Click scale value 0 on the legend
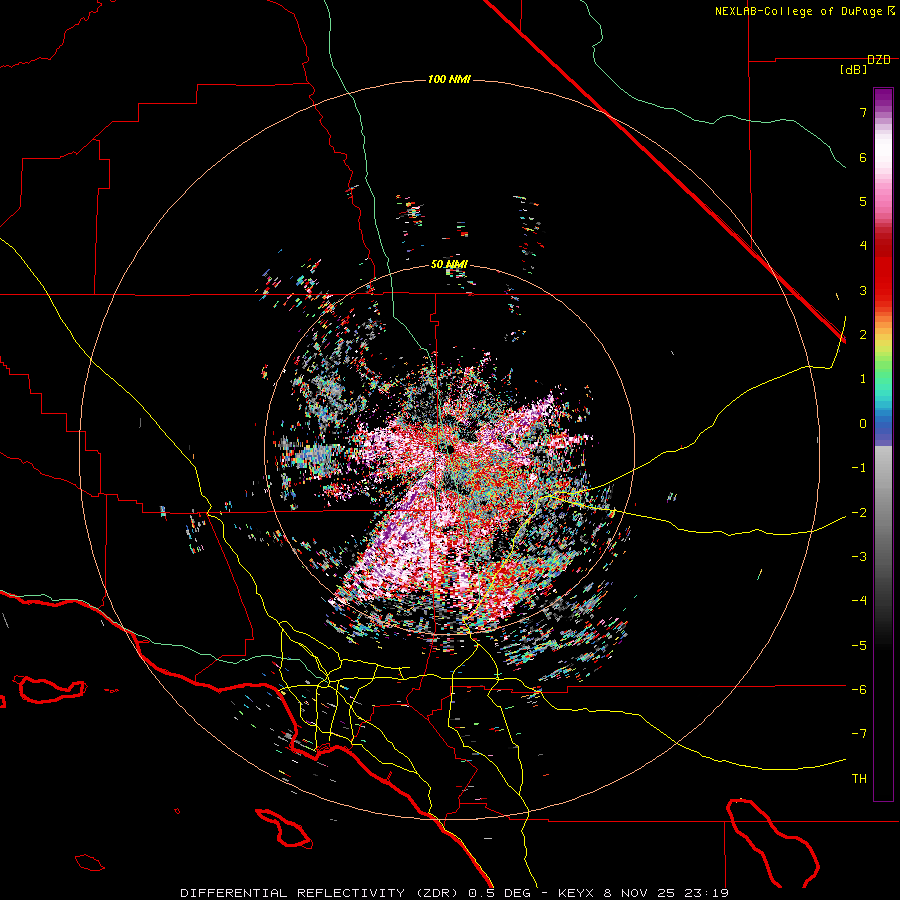The height and width of the screenshot is (900, 900). [863, 424]
